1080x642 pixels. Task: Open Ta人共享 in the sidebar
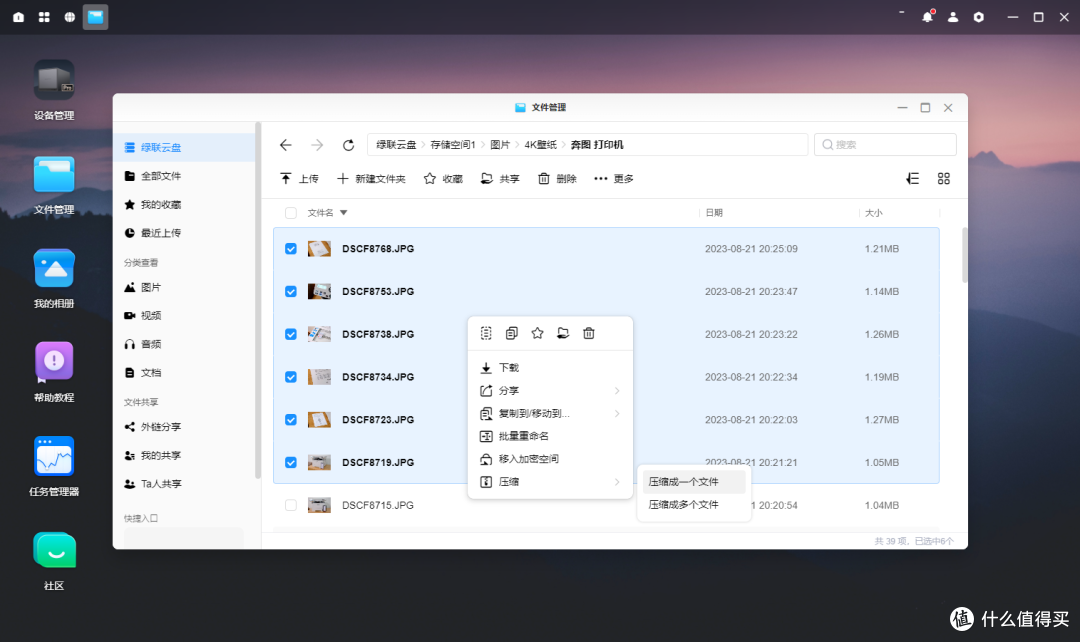(184, 484)
